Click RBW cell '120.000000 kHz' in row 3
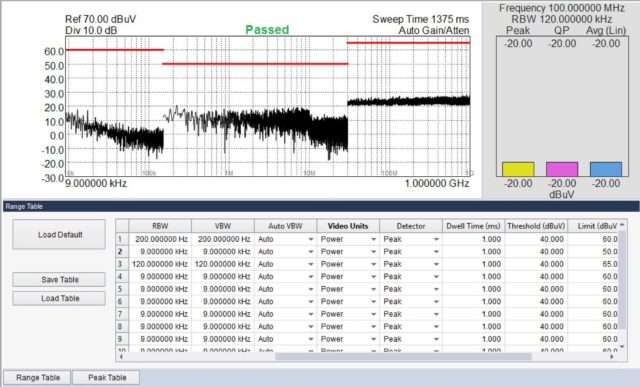Viewport: 640px width, 387px height. click(160, 264)
